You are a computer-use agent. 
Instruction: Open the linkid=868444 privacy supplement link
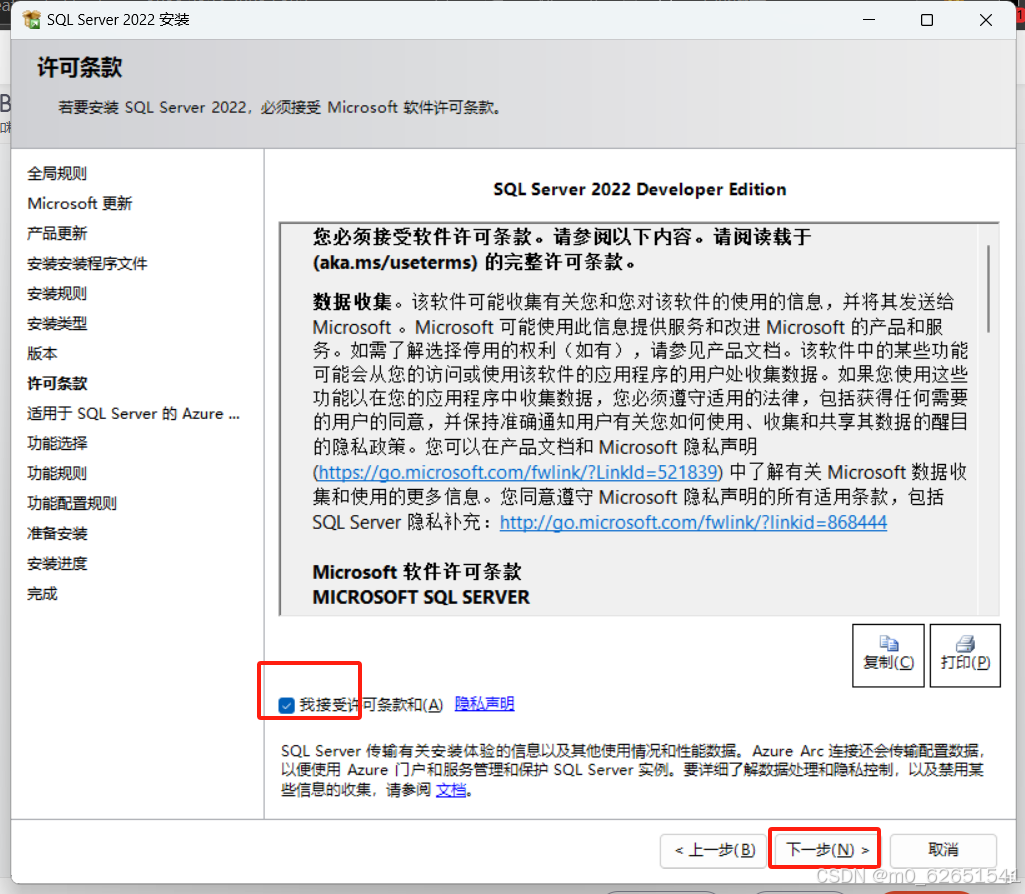pyautogui.click(x=694, y=522)
